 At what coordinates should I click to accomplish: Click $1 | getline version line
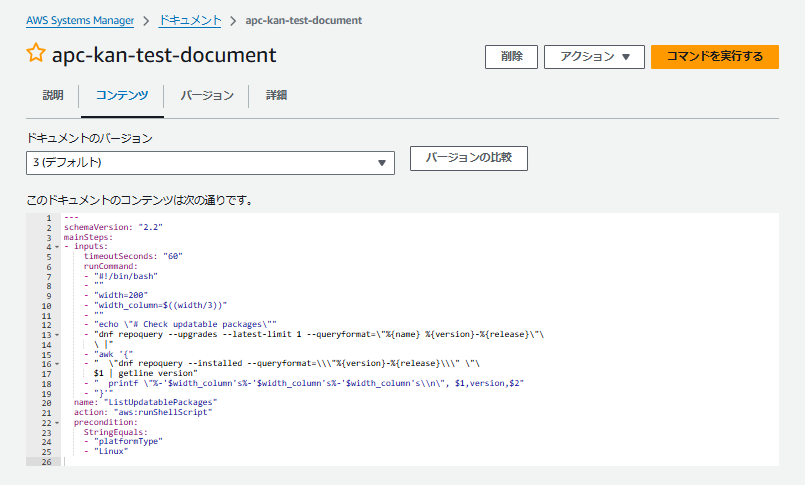click(145, 374)
